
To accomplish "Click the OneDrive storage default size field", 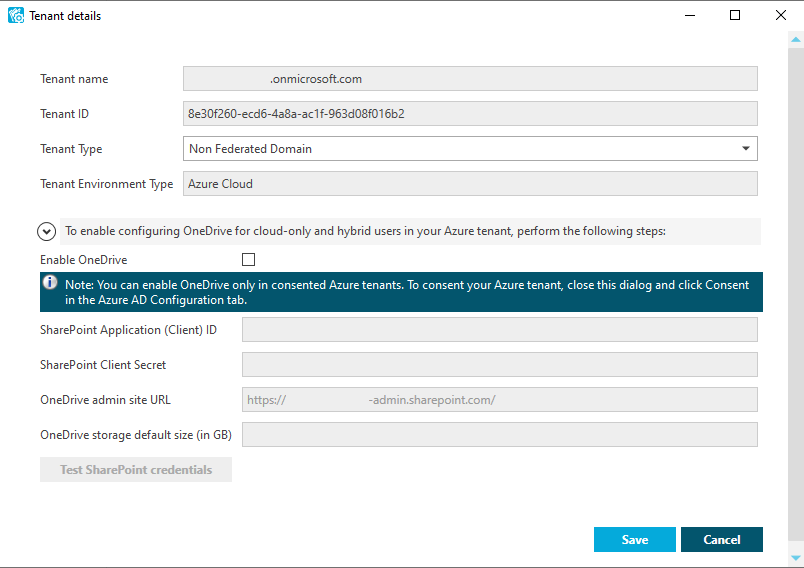I will 500,435.
